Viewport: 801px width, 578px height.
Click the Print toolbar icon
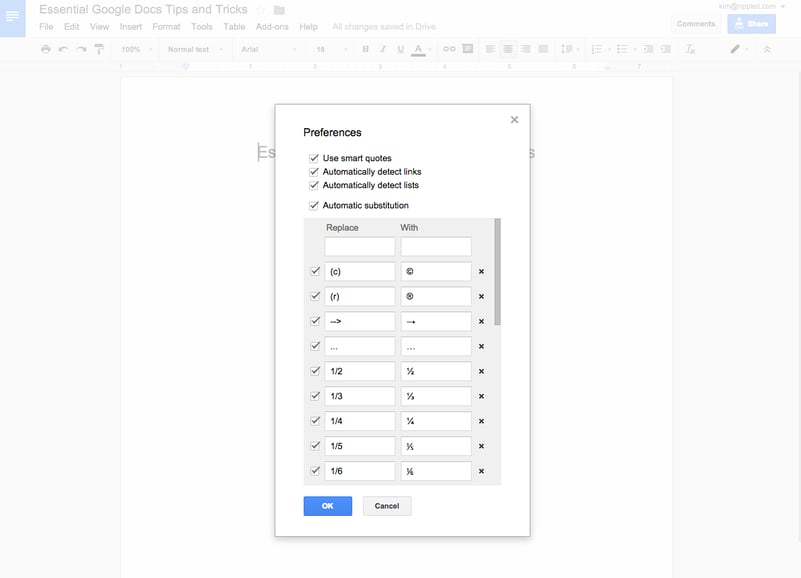click(x=46, y=49)
